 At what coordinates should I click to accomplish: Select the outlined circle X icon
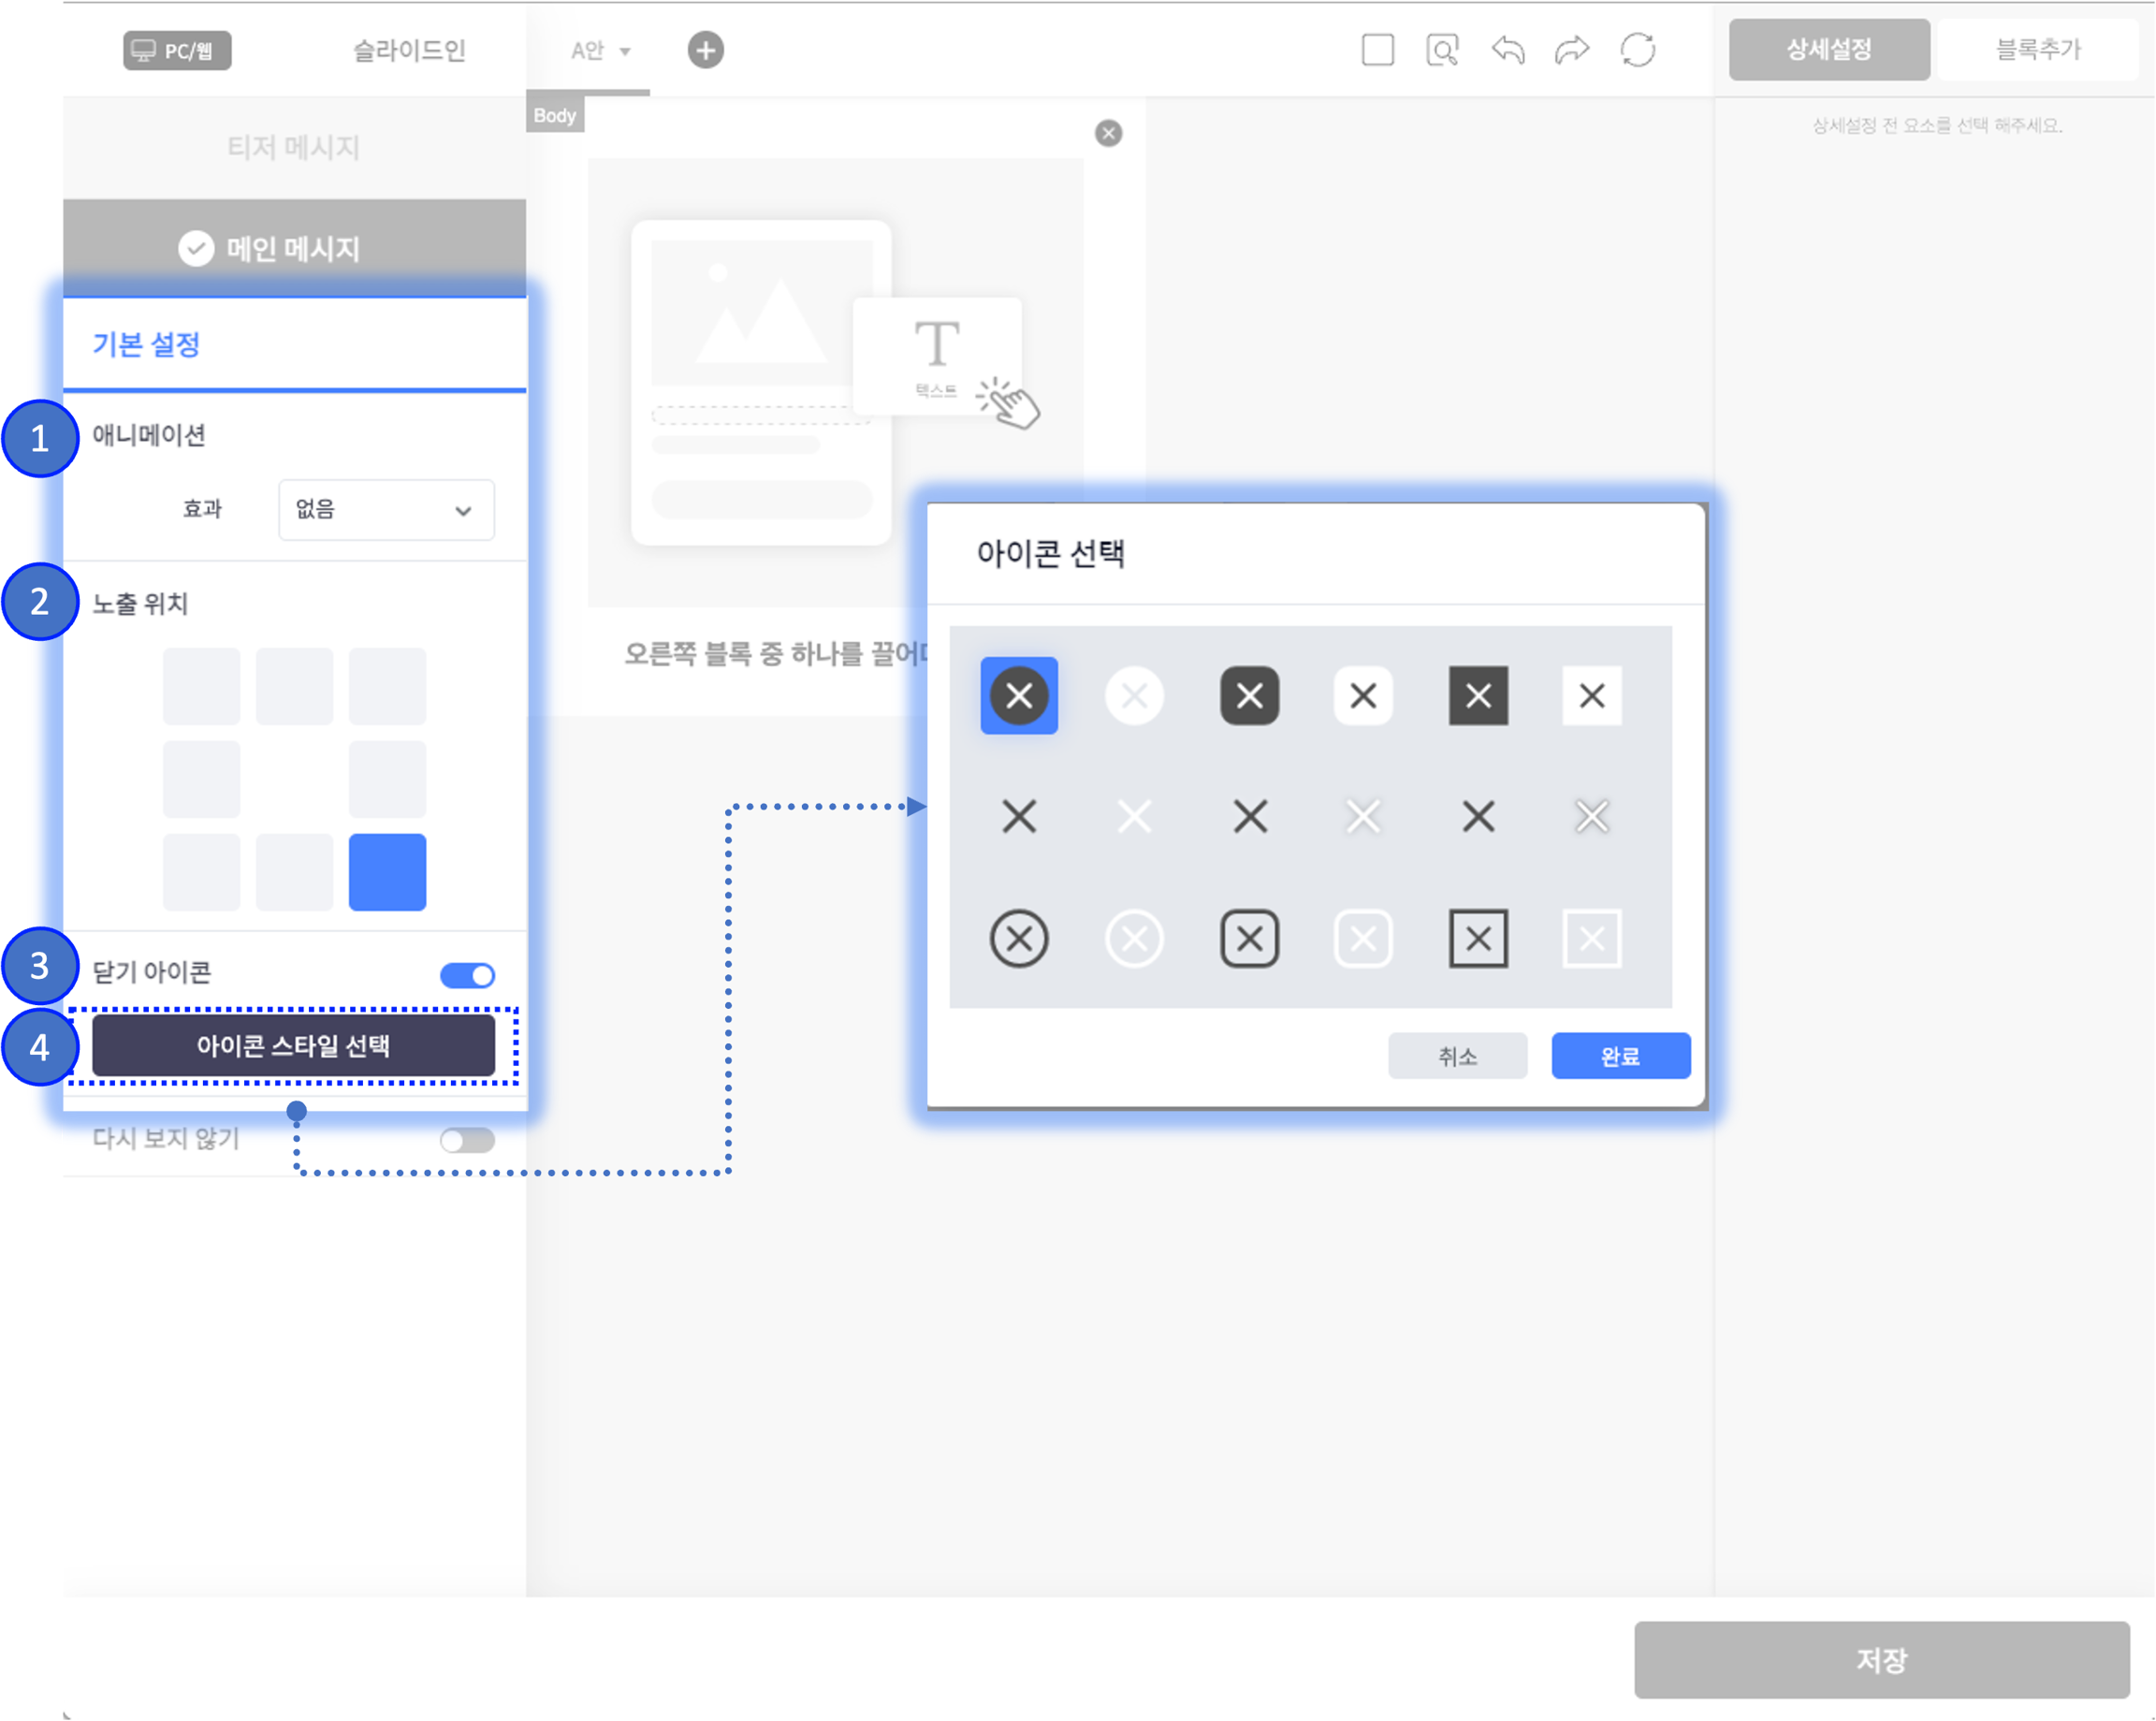click(x=1019, y=939)
